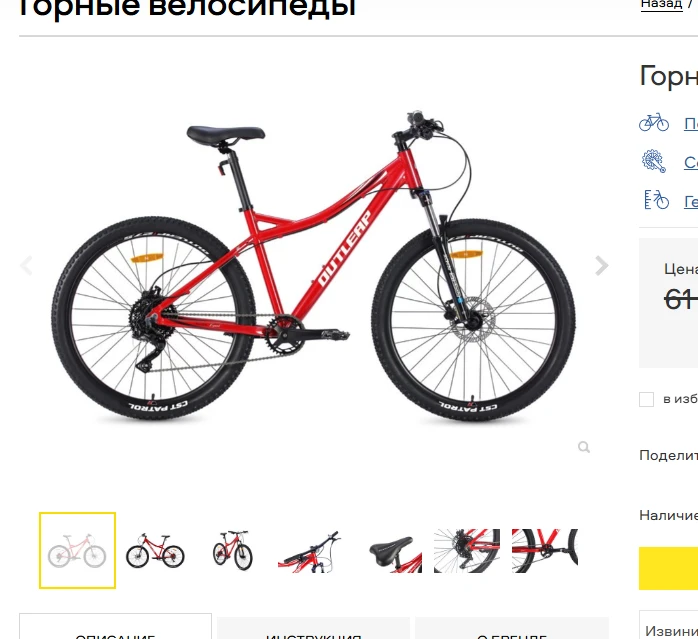Select the second thumbnail, bike facing left

point(155,550)
